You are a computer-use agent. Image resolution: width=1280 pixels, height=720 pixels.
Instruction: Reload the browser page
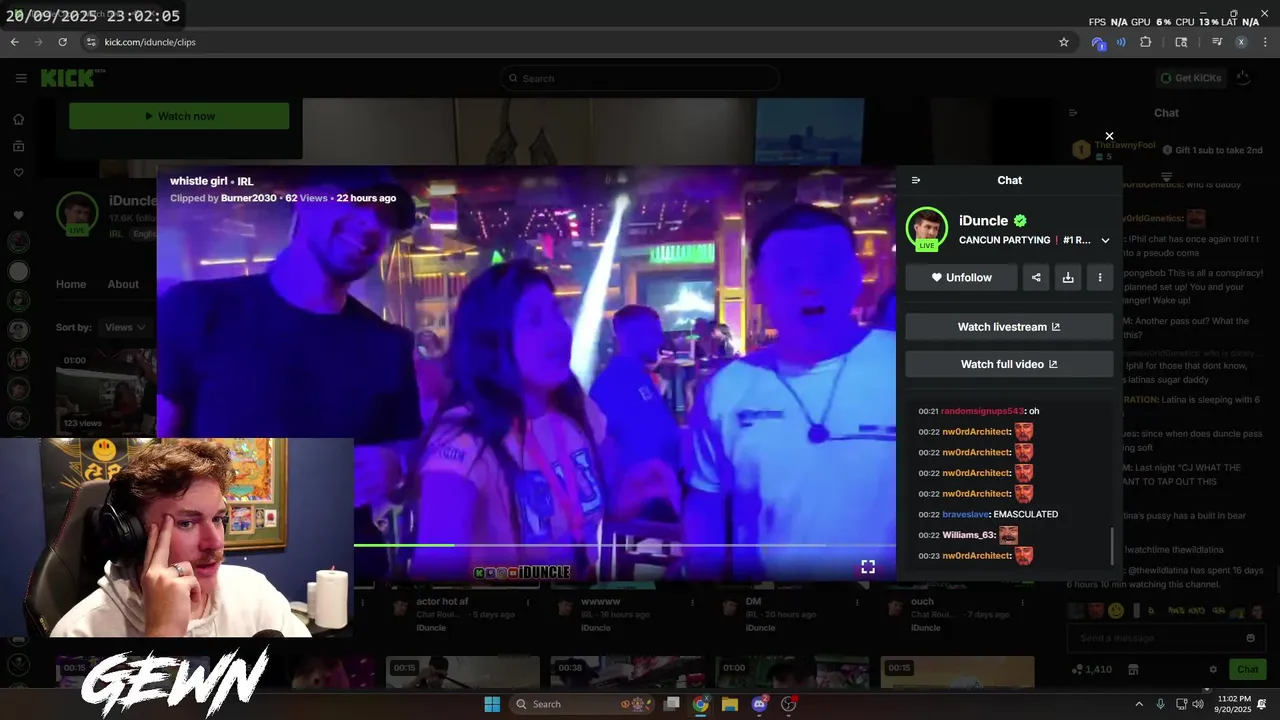[62, 42]
